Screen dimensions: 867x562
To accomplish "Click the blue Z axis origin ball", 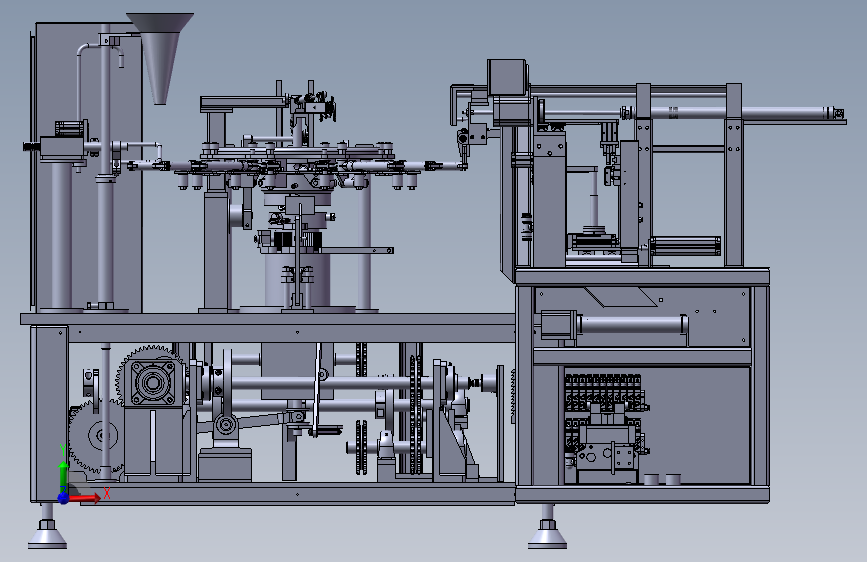I will [x=64, y=498].
